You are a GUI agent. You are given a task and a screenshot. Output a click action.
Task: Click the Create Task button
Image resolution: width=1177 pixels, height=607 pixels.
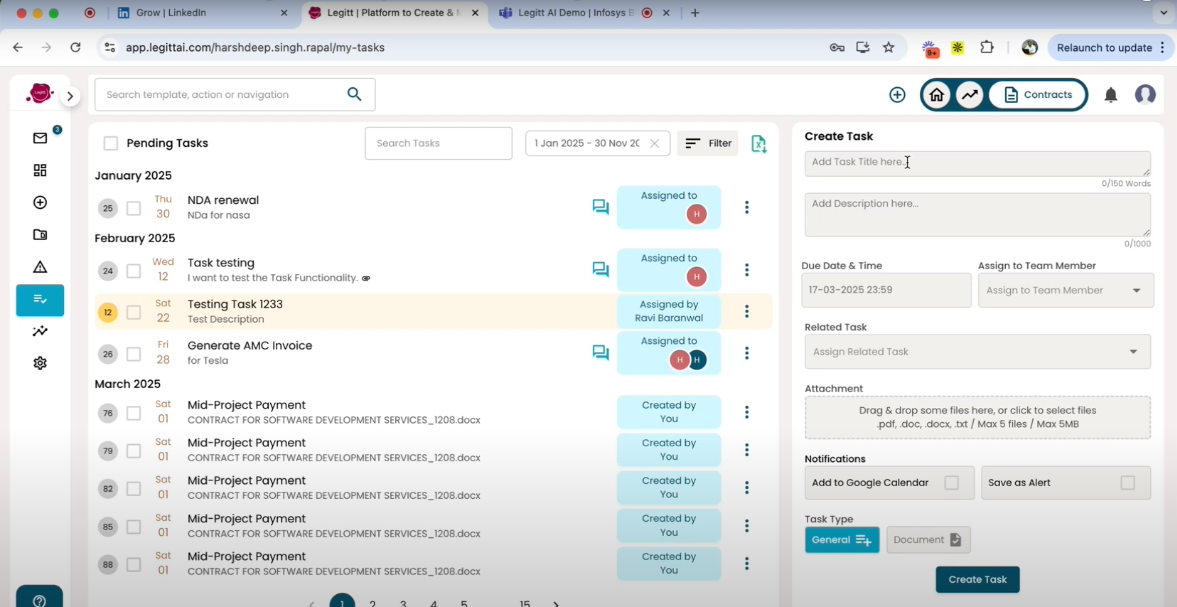tap(977, 579)
